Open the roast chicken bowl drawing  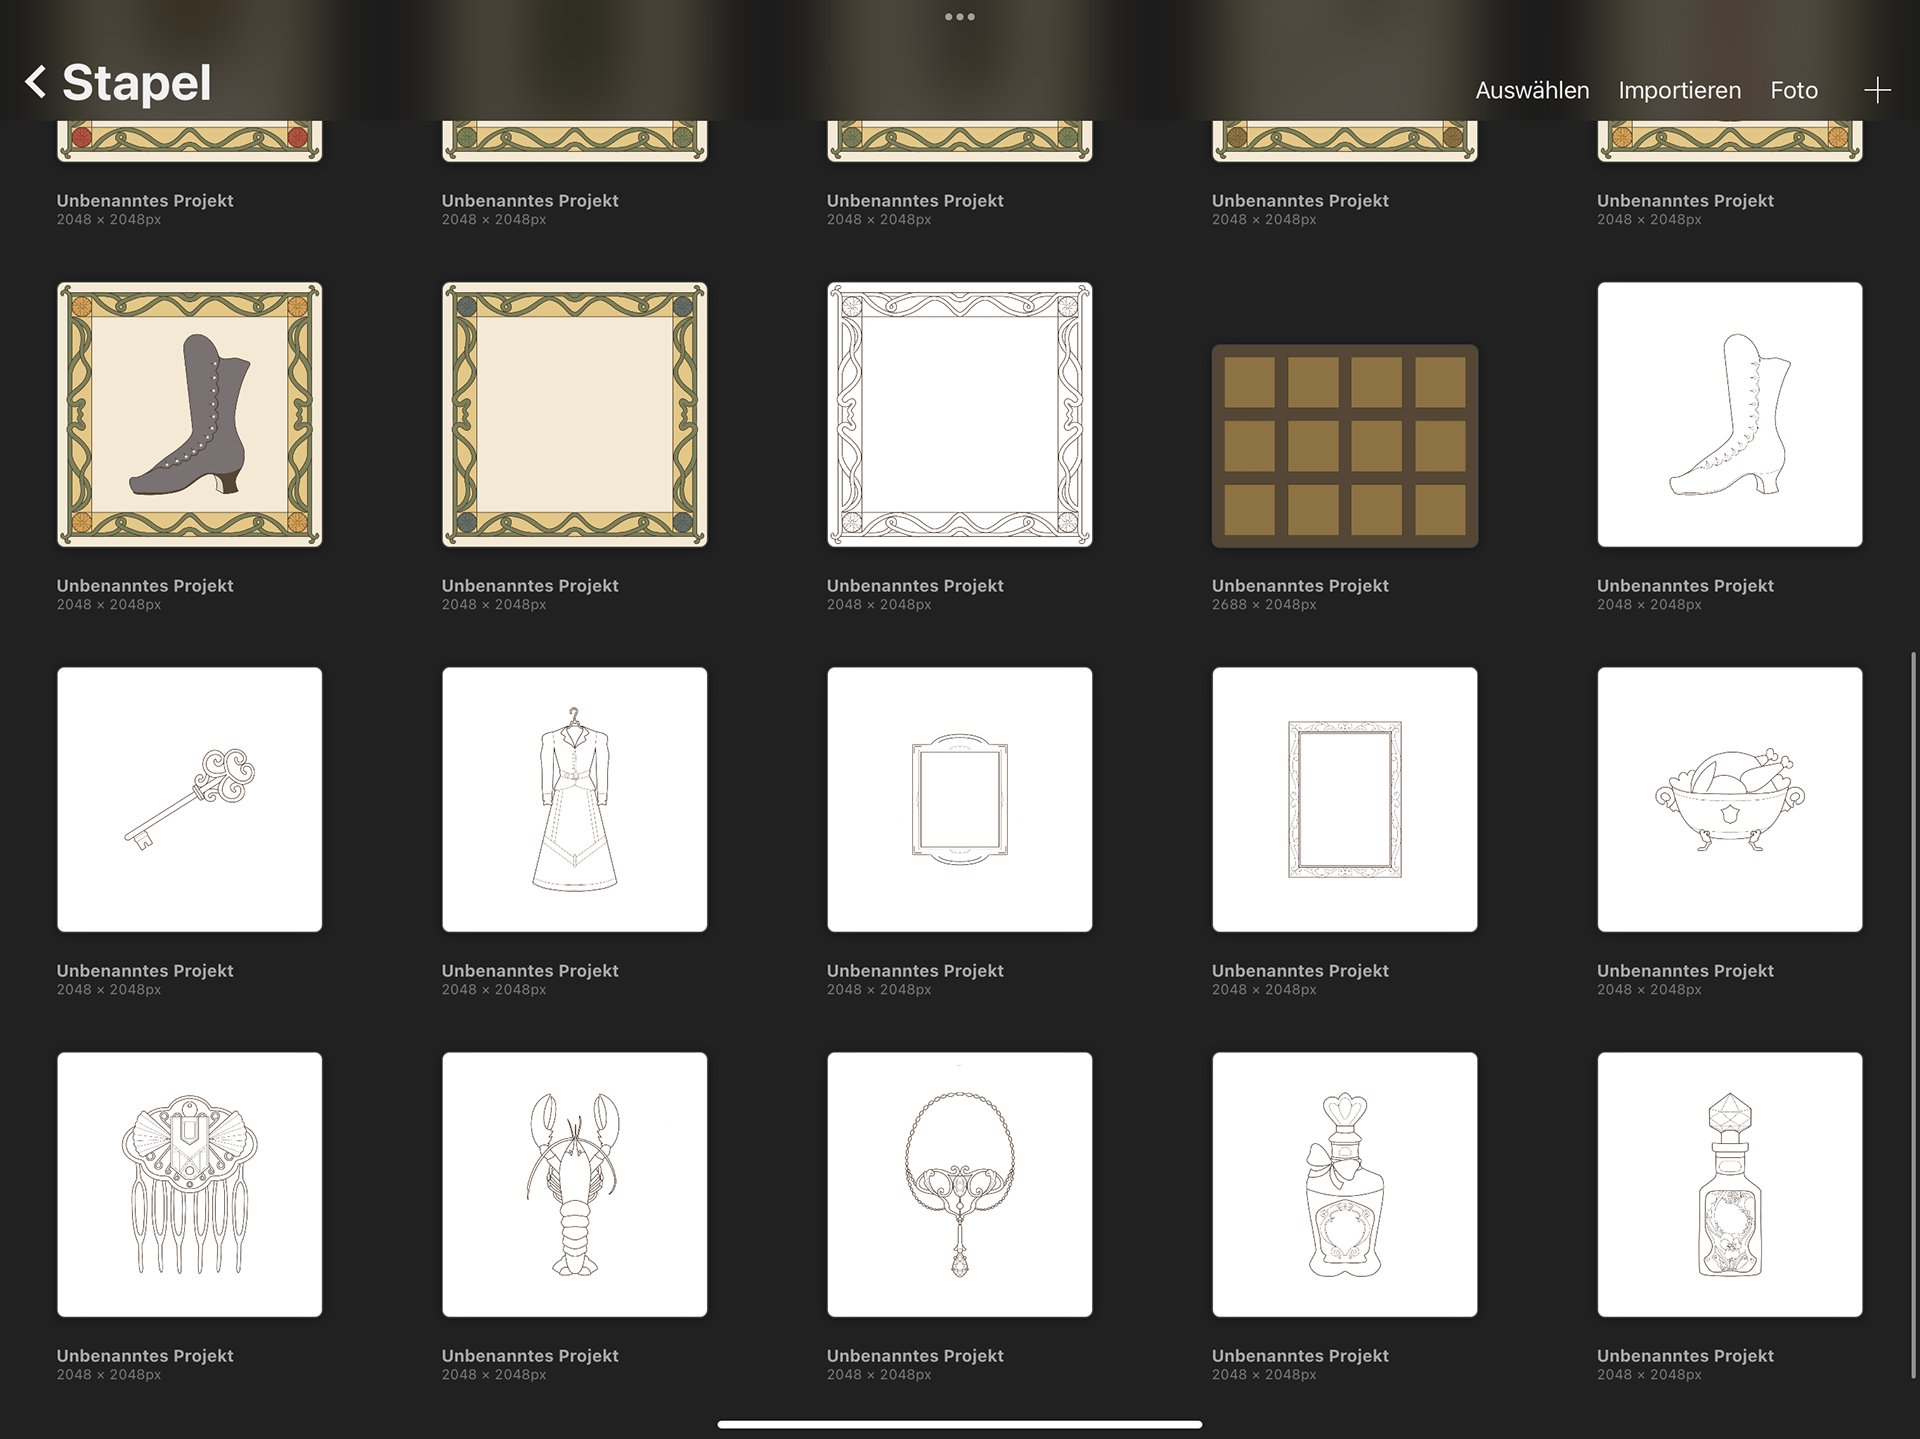point(1729,799)
